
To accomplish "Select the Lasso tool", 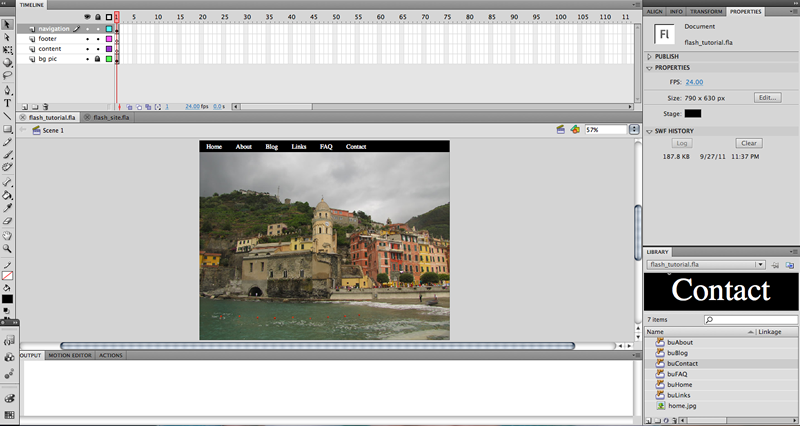I will [7, 76].
